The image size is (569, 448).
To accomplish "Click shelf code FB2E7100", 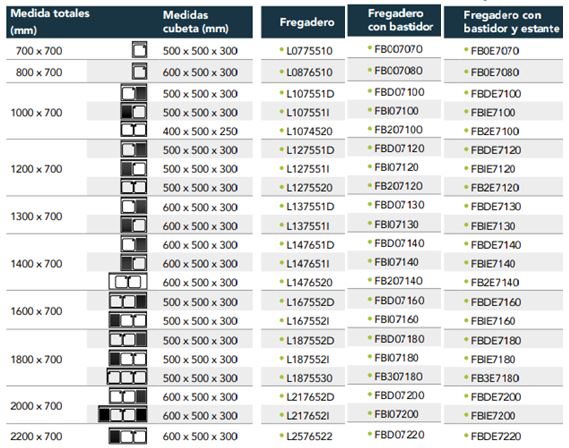I will [495, 131].
